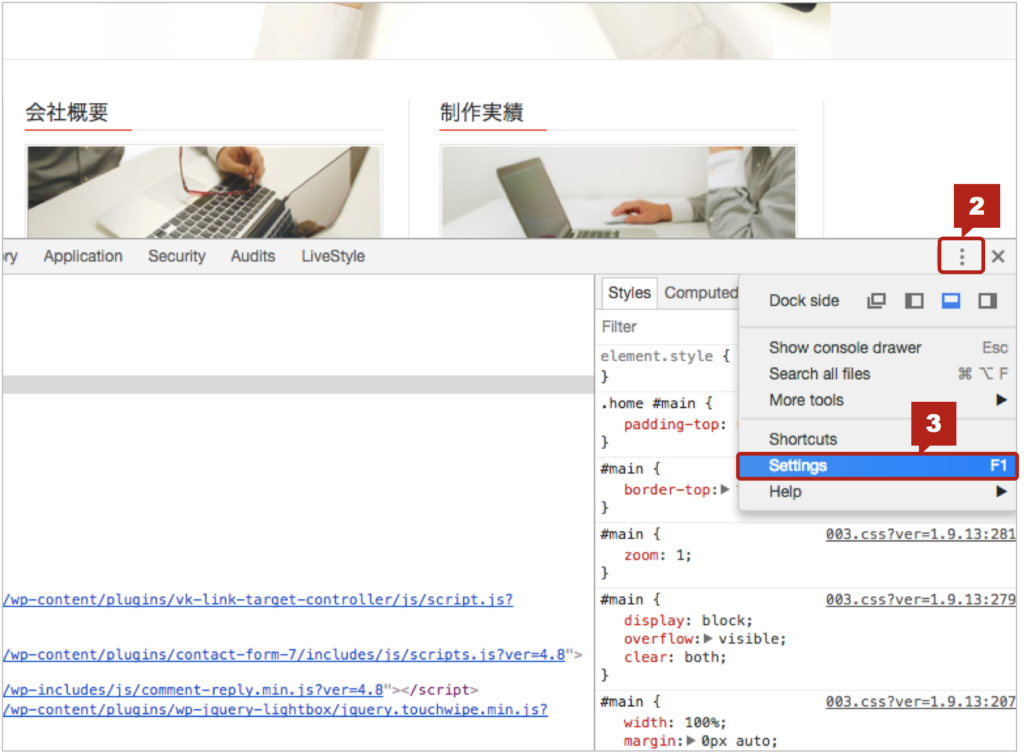Viewport: 1024px width, 756px height.
Task: Dock DevTools to the left side
Action: [914, 301]
